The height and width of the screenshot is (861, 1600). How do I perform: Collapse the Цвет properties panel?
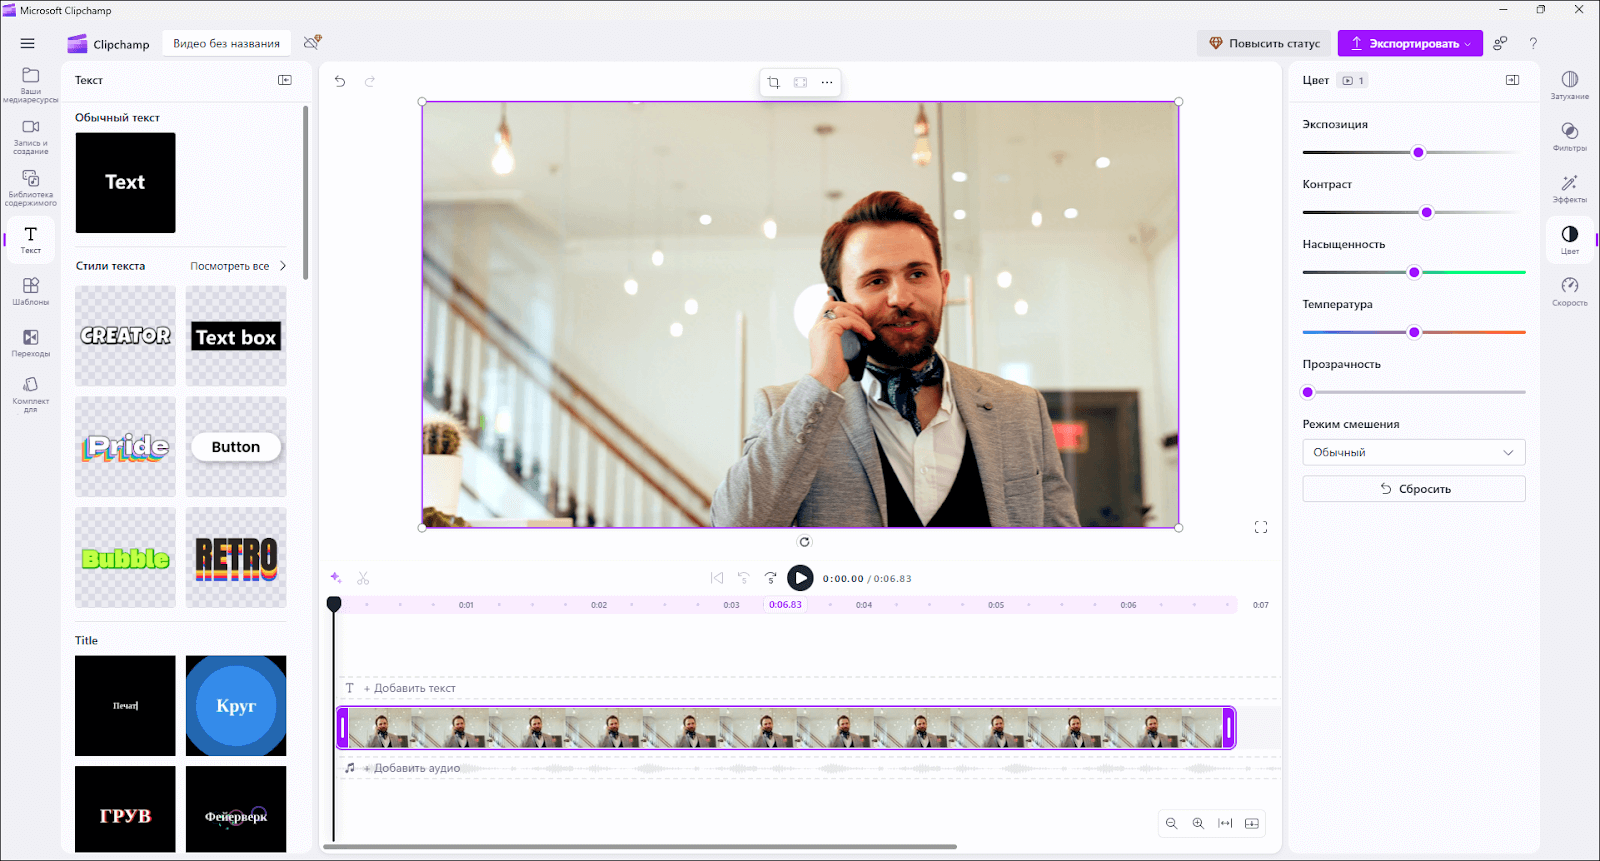1513,80
